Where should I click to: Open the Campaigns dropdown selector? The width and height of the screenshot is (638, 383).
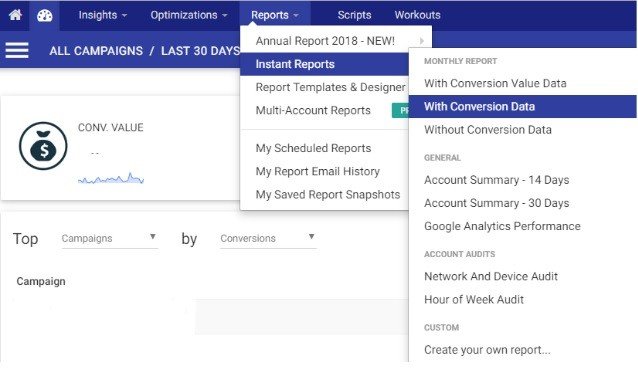[109, 238]
